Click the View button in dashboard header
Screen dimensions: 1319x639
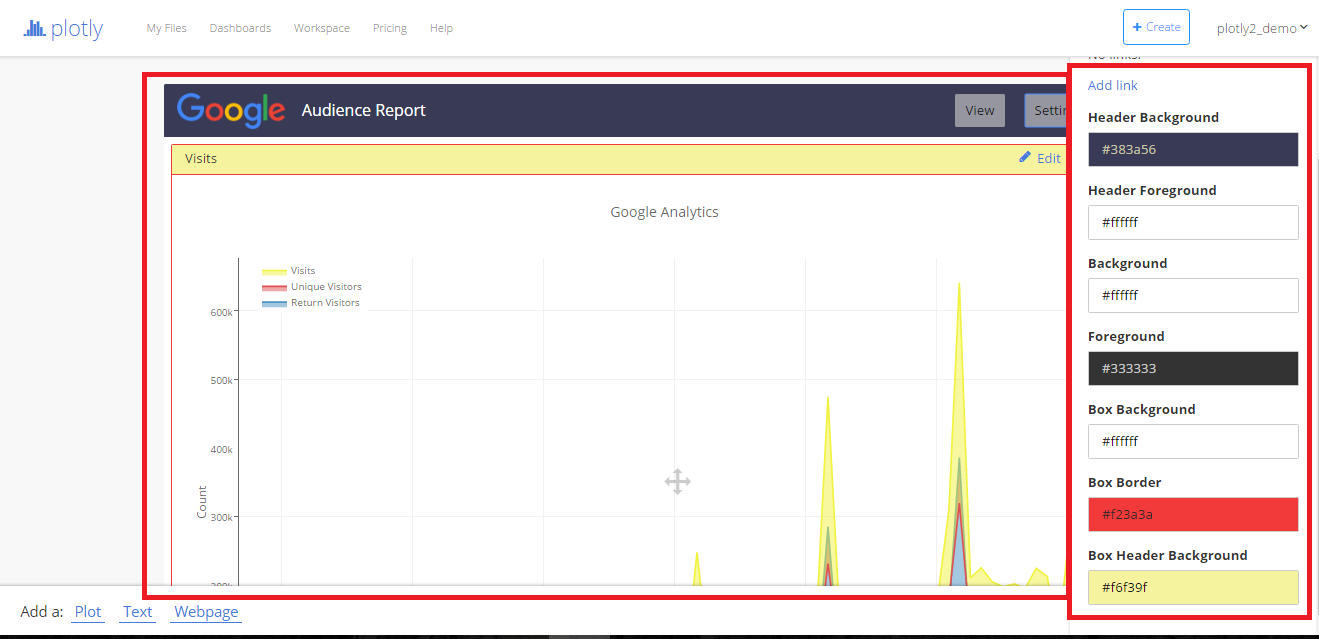[980, 110]
